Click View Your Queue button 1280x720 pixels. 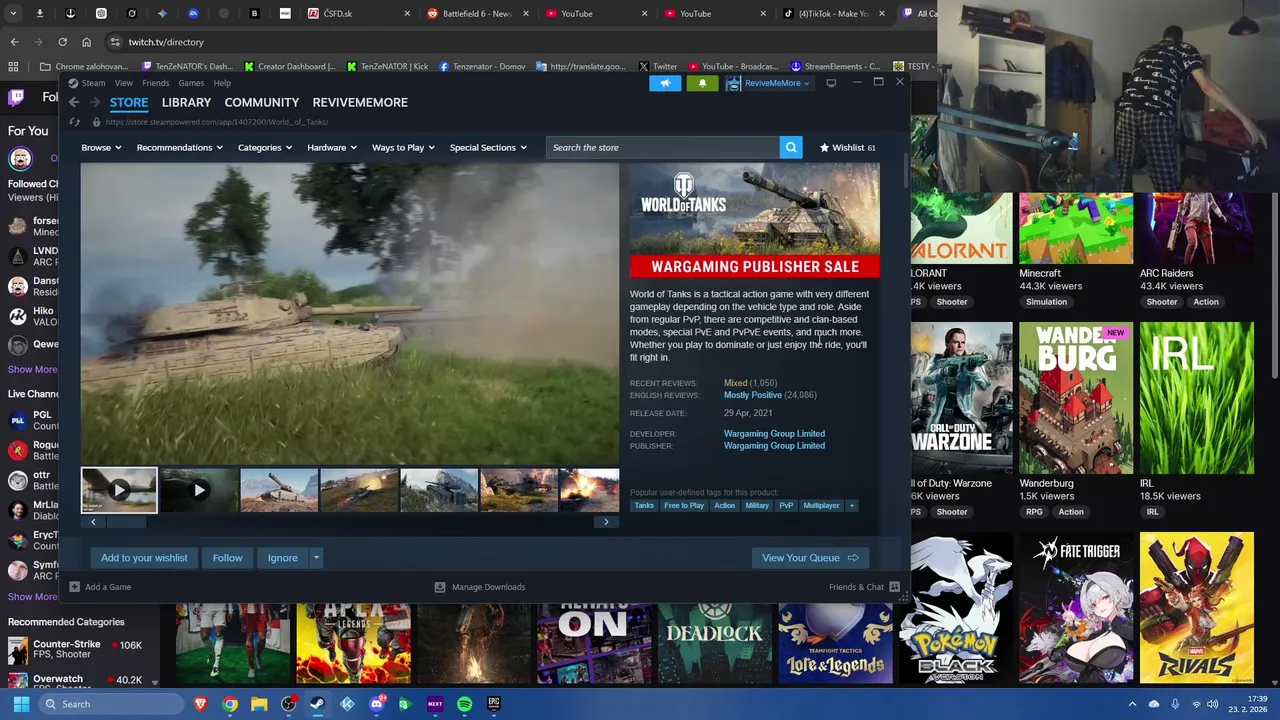coord(810,558)
